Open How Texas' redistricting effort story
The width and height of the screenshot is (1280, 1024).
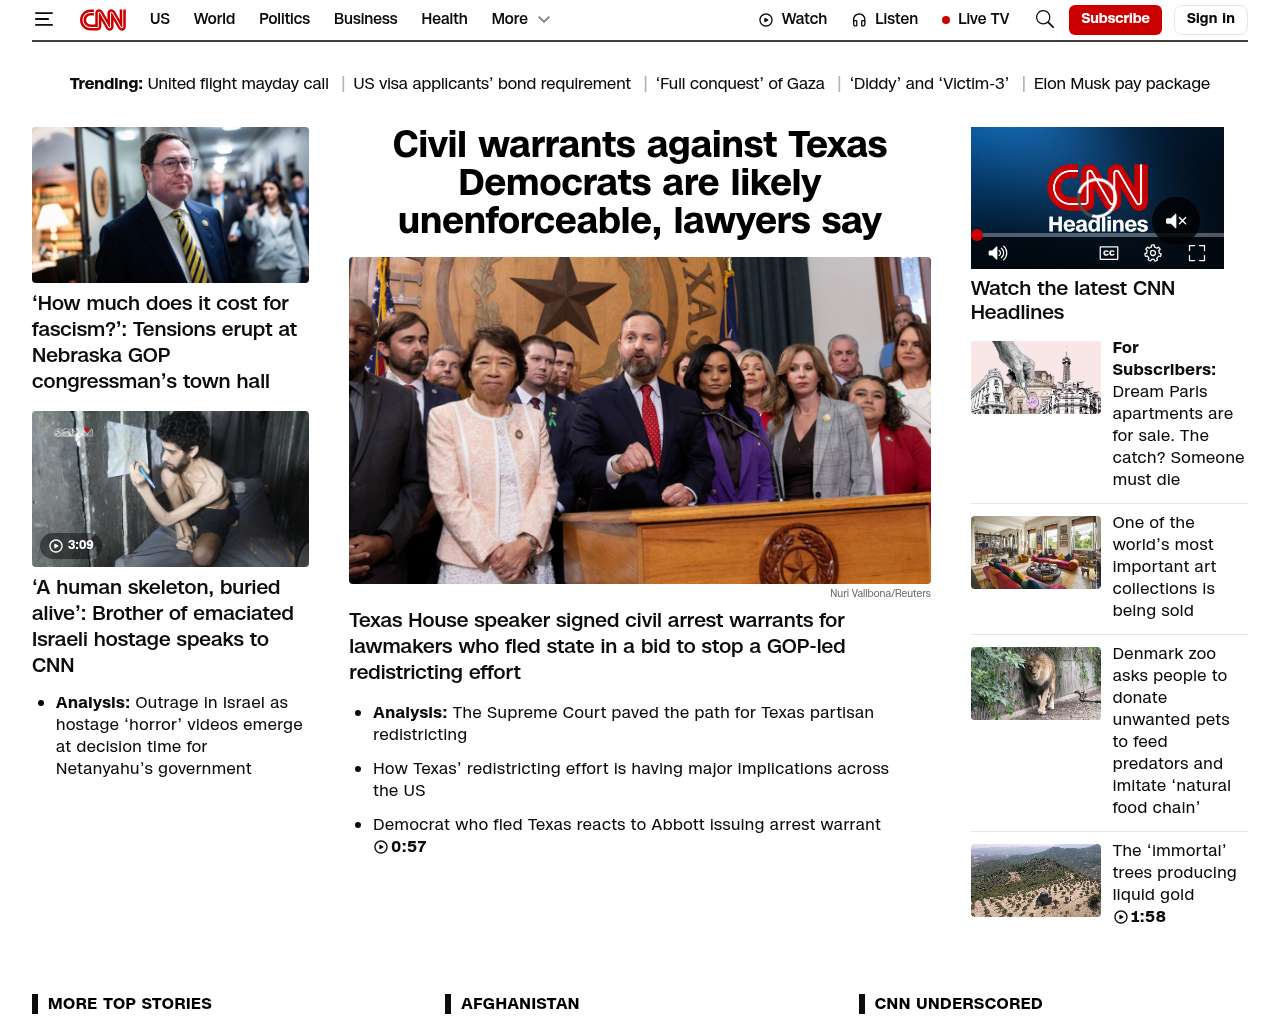[631, 779]
